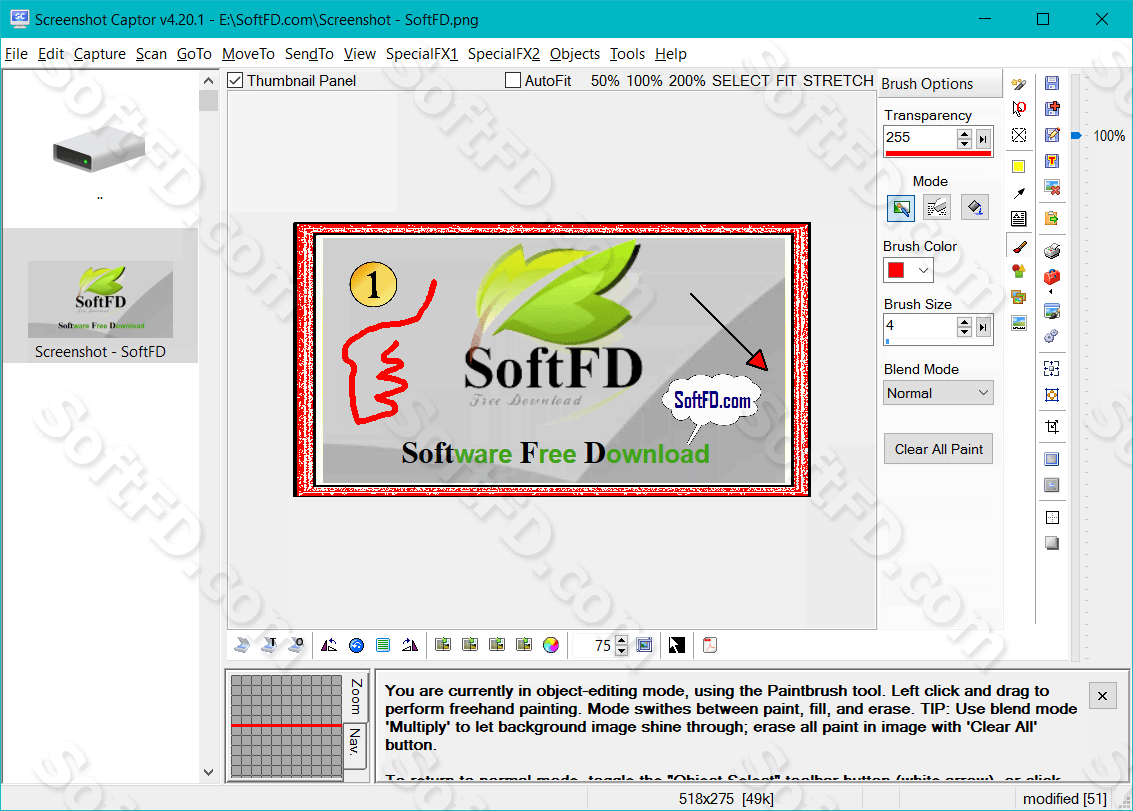Click the green lined page icon

click(x=383, y=645)
